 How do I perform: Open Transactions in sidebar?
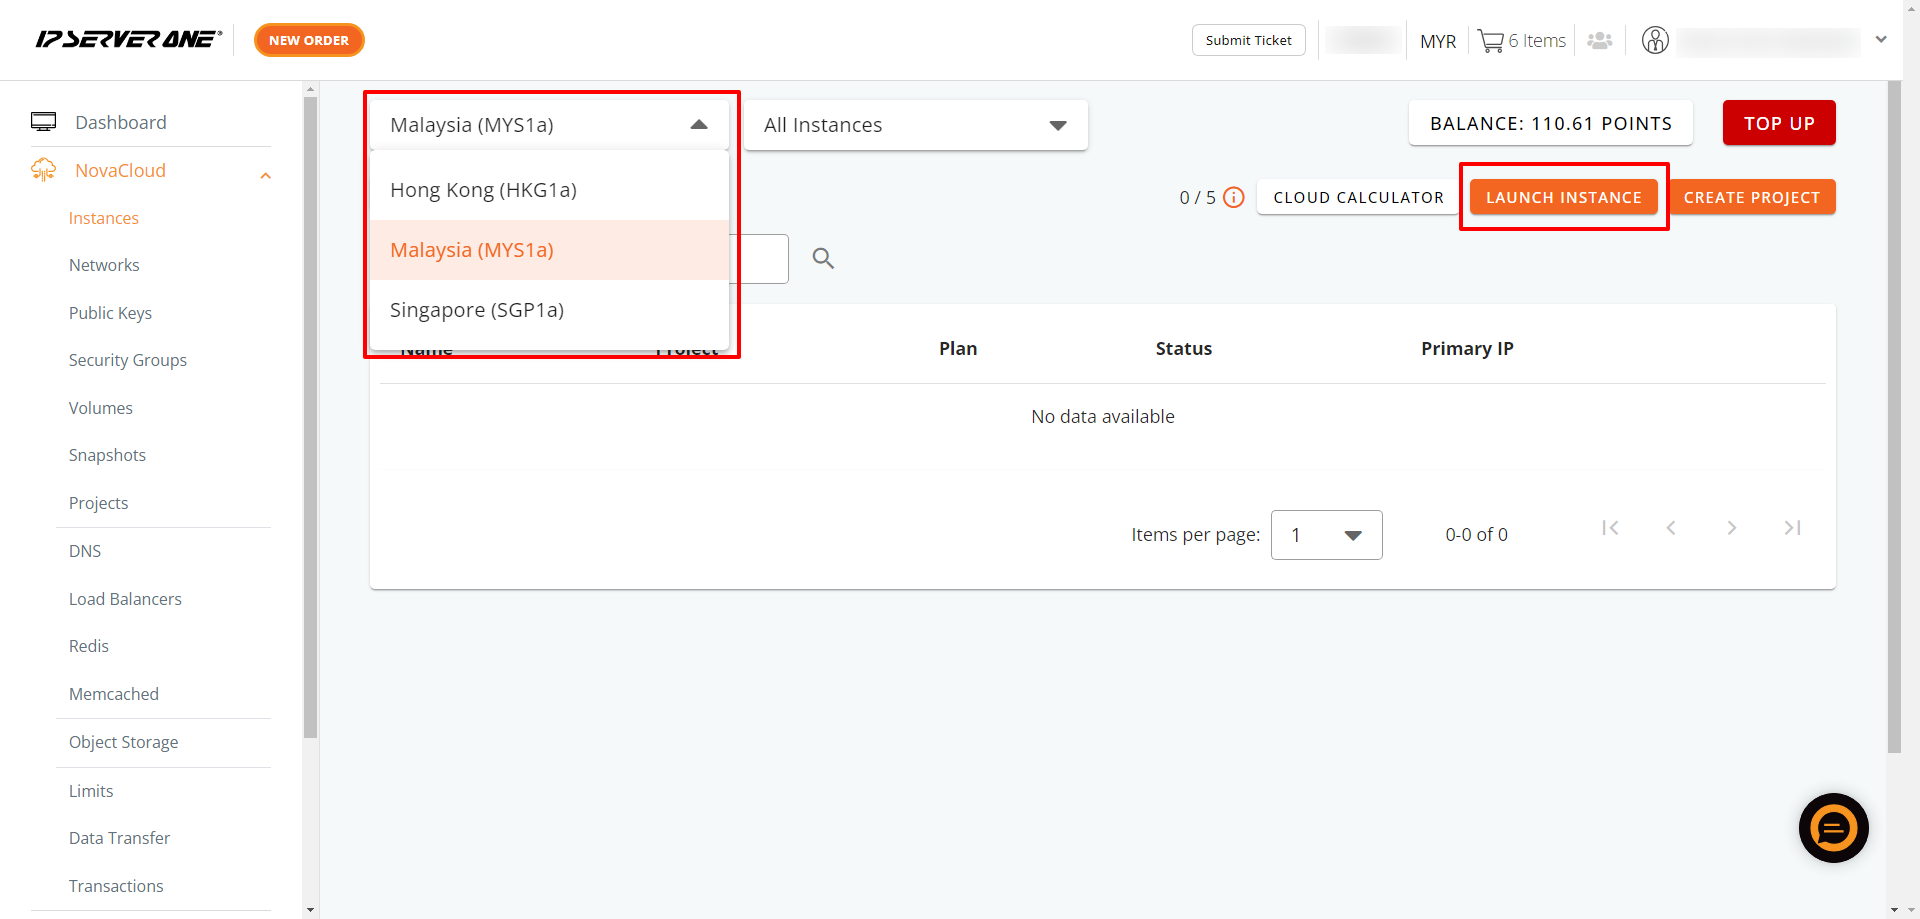click(116, 886)
